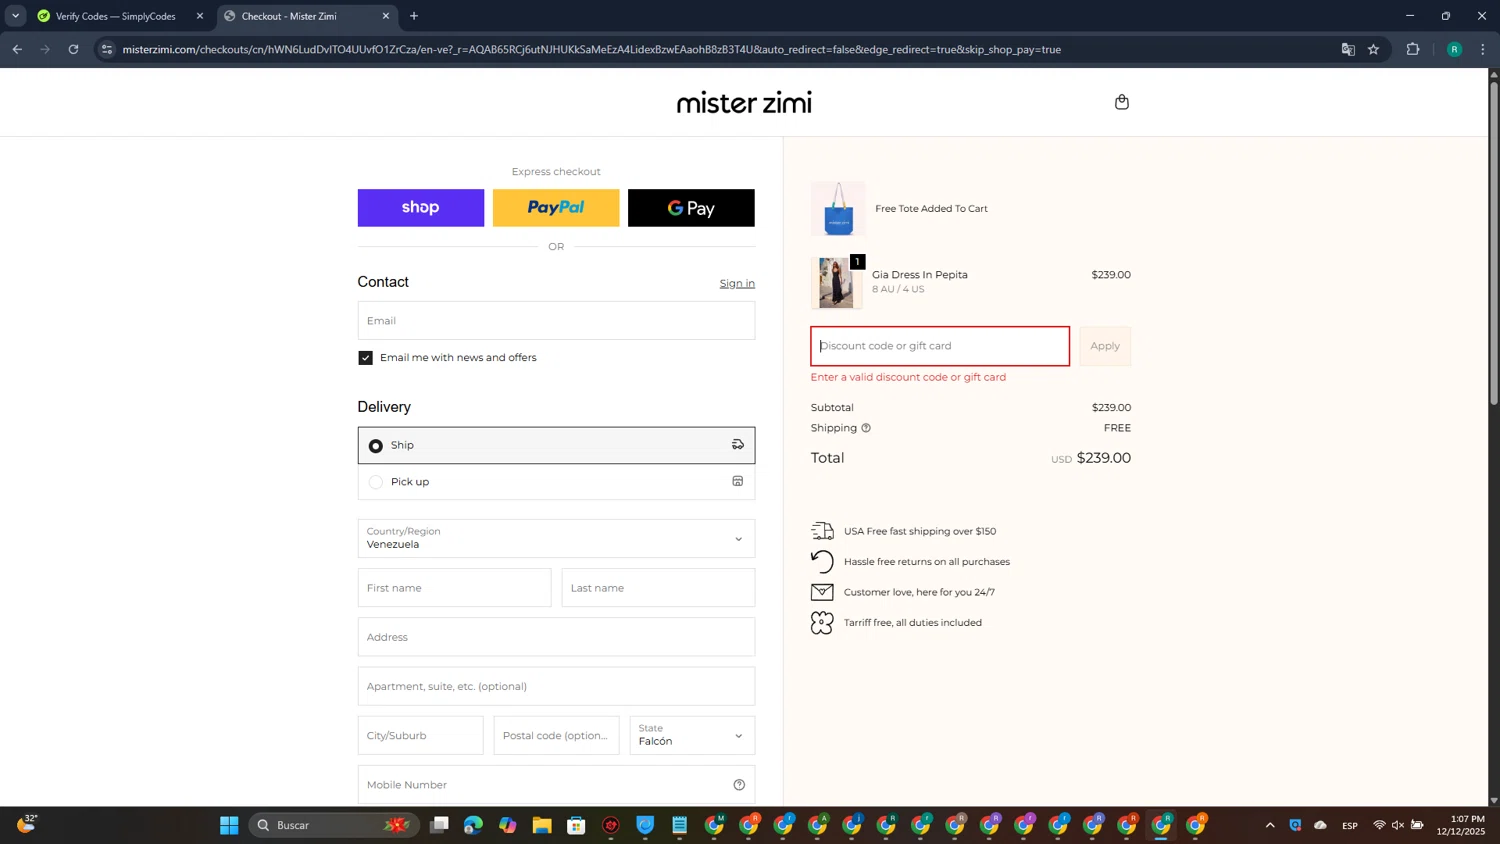Viewport: 1500px width, 844px height.
Task: Click the delivery truck icon in Ship row
Action: pos(738,445)
